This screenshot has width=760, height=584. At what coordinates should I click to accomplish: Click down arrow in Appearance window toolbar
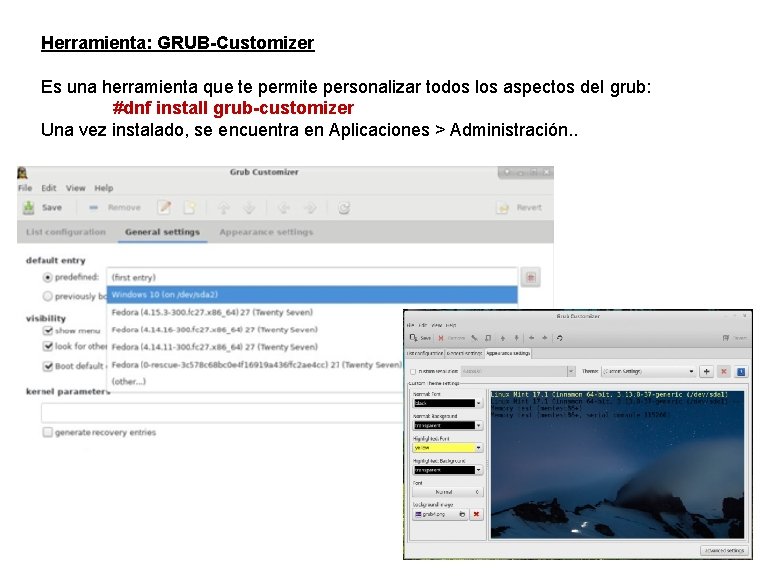tap(517, 338)
